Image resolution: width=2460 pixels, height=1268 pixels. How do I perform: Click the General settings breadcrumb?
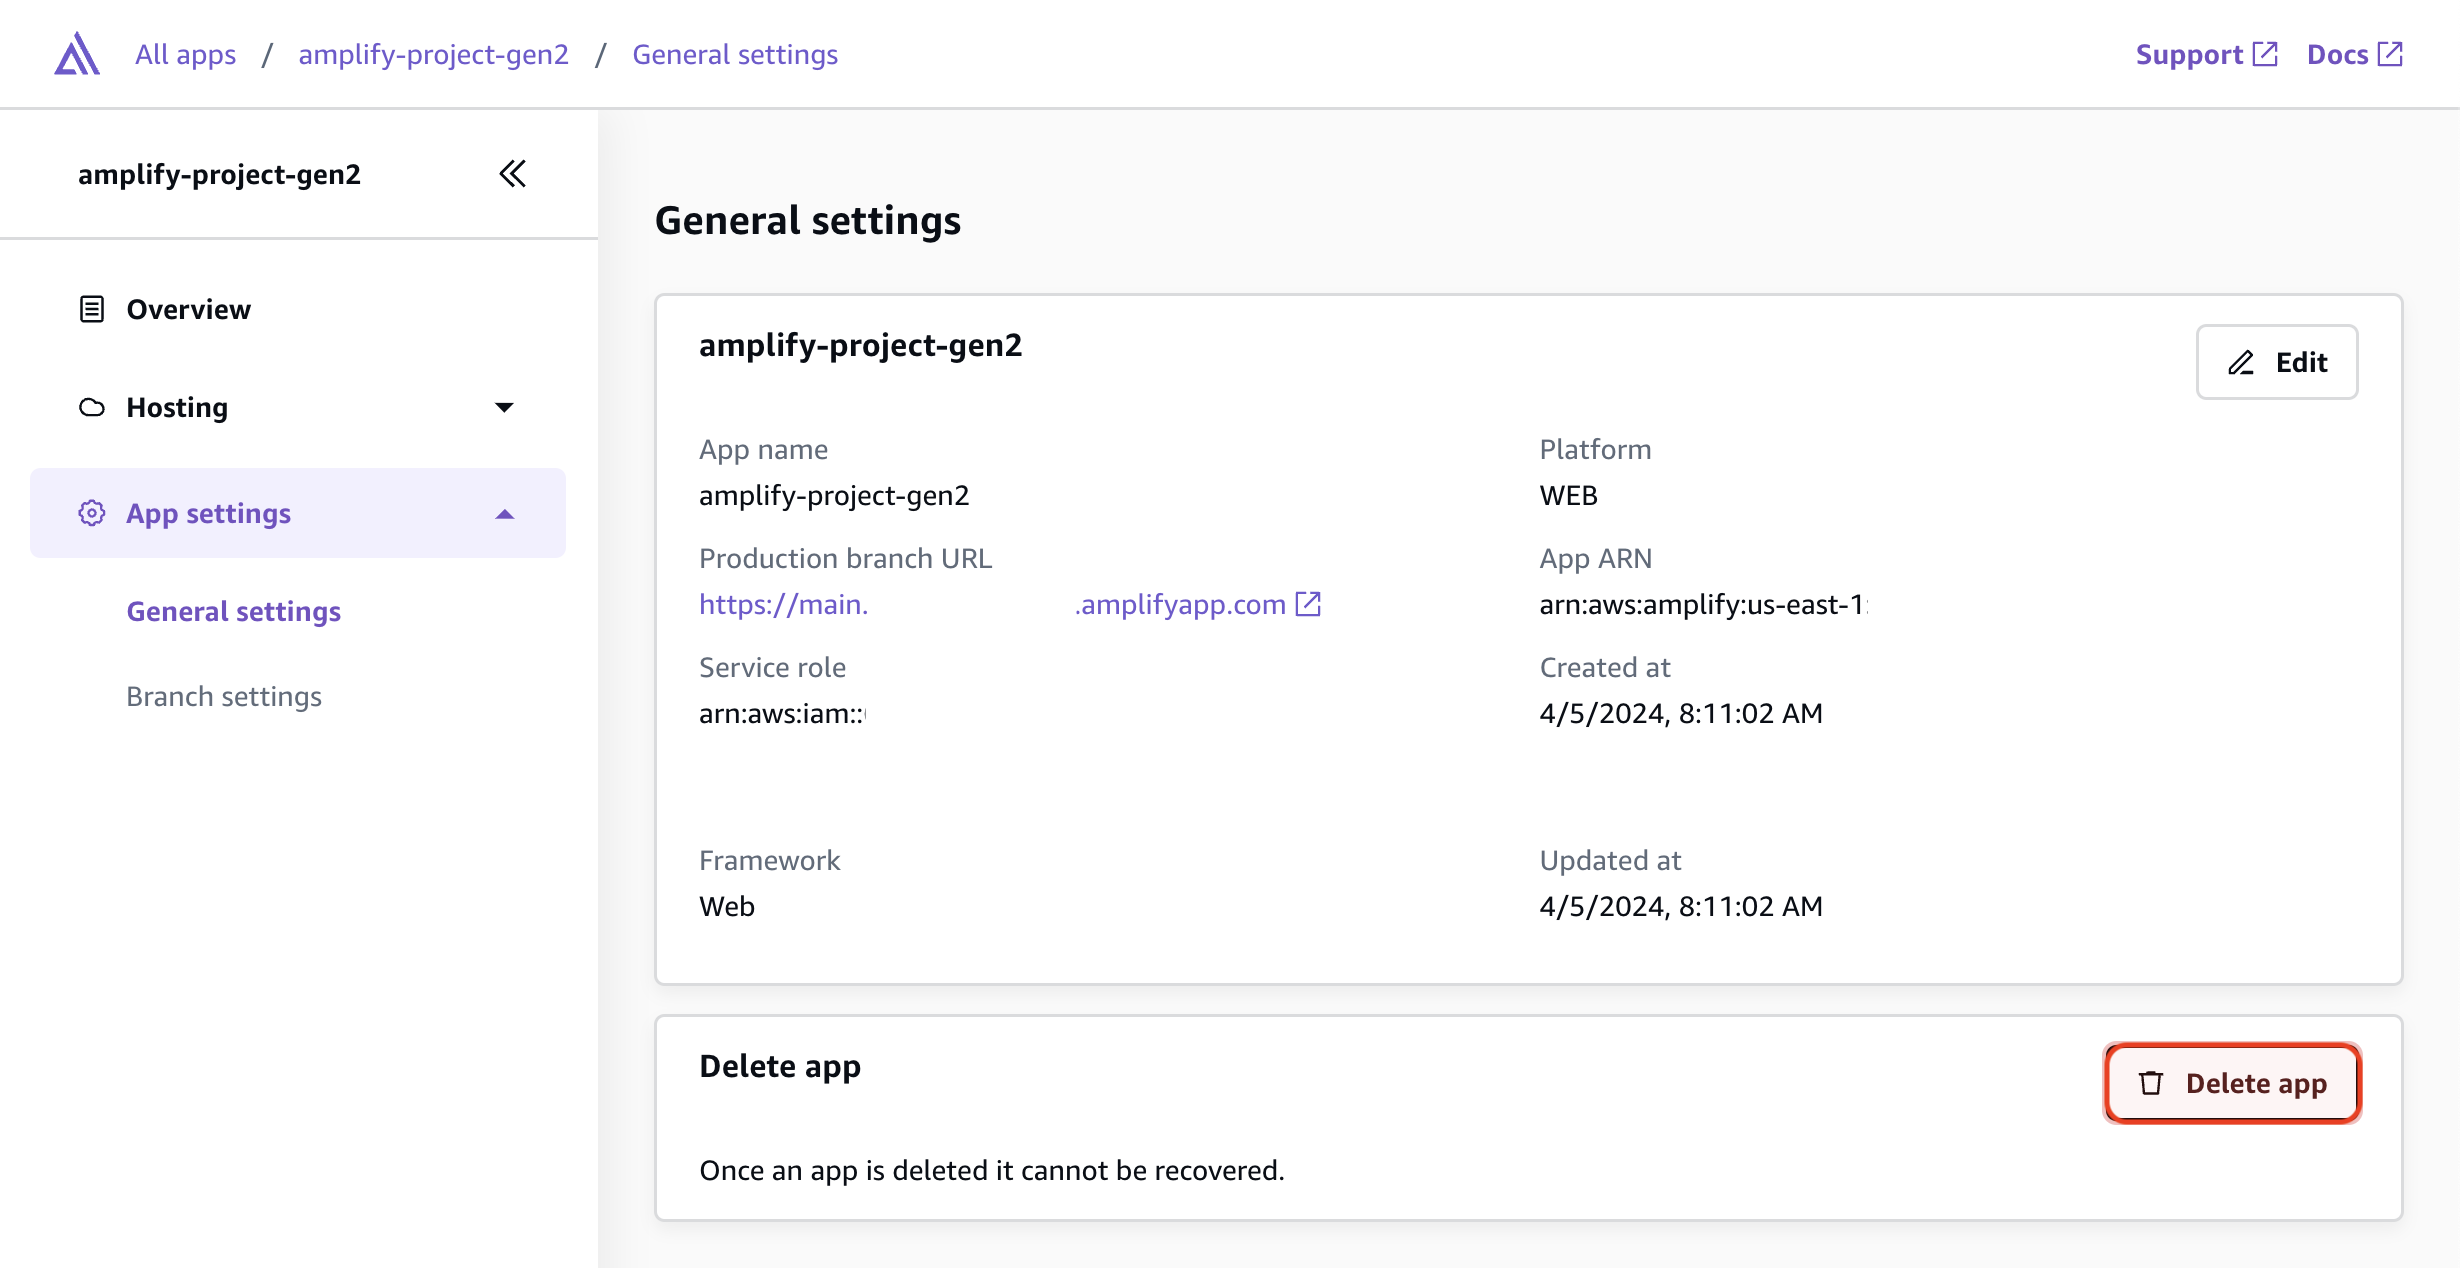point(735,53)
